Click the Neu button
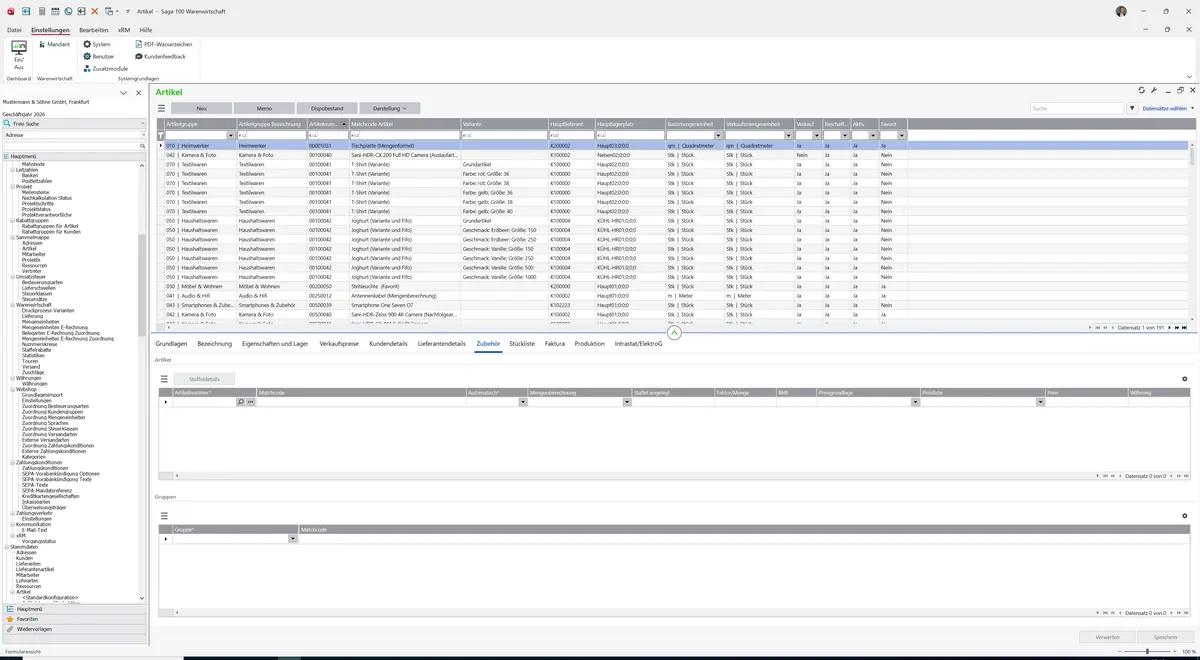Image resolution: width=1200 pixels, height=660 pixels. (201, 108)
